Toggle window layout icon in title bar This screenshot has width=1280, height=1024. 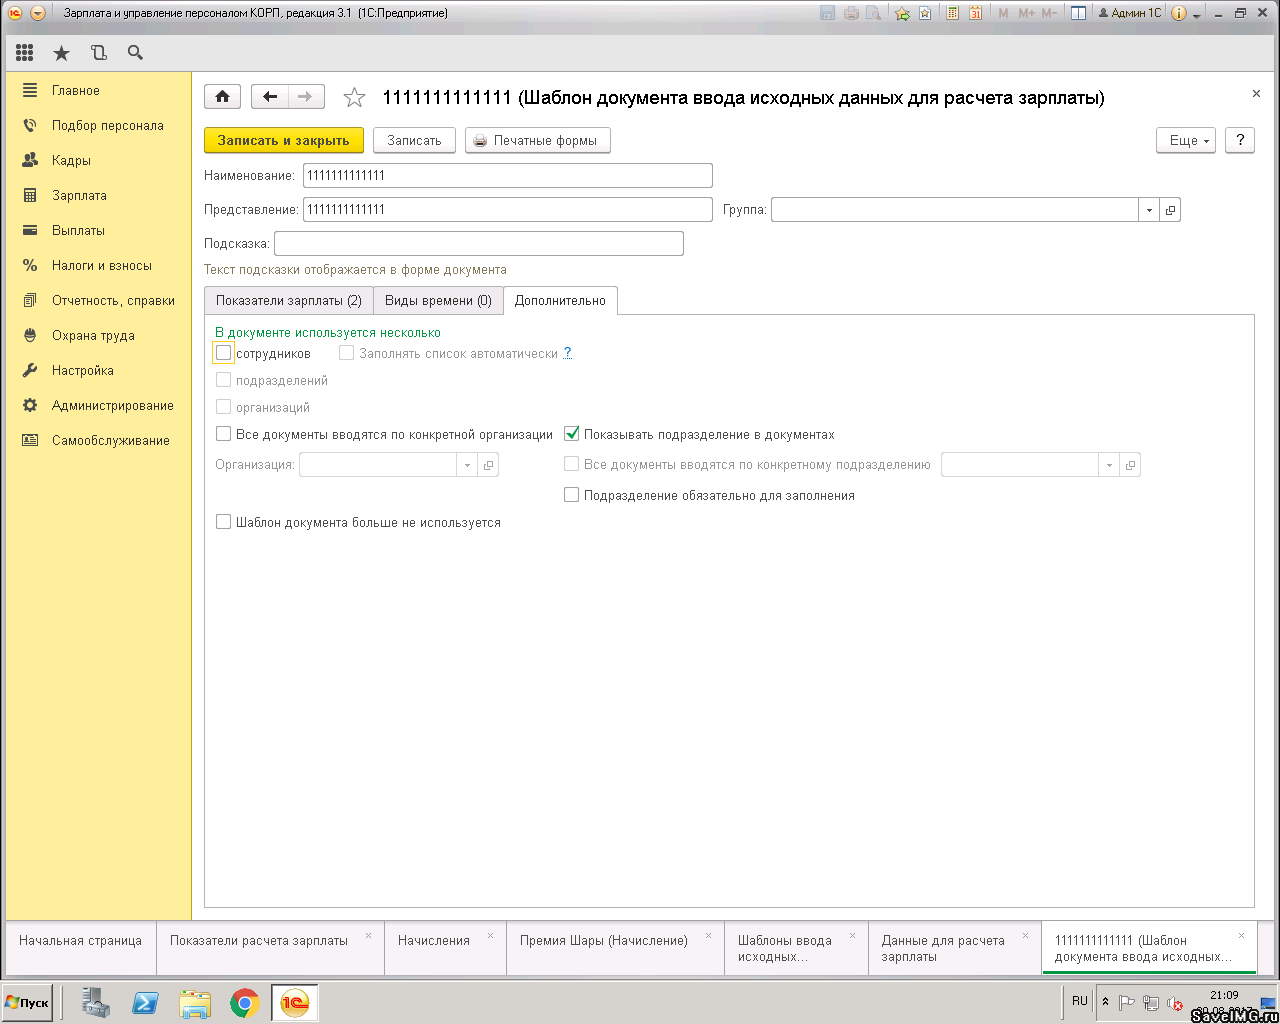pos(1078,13)
